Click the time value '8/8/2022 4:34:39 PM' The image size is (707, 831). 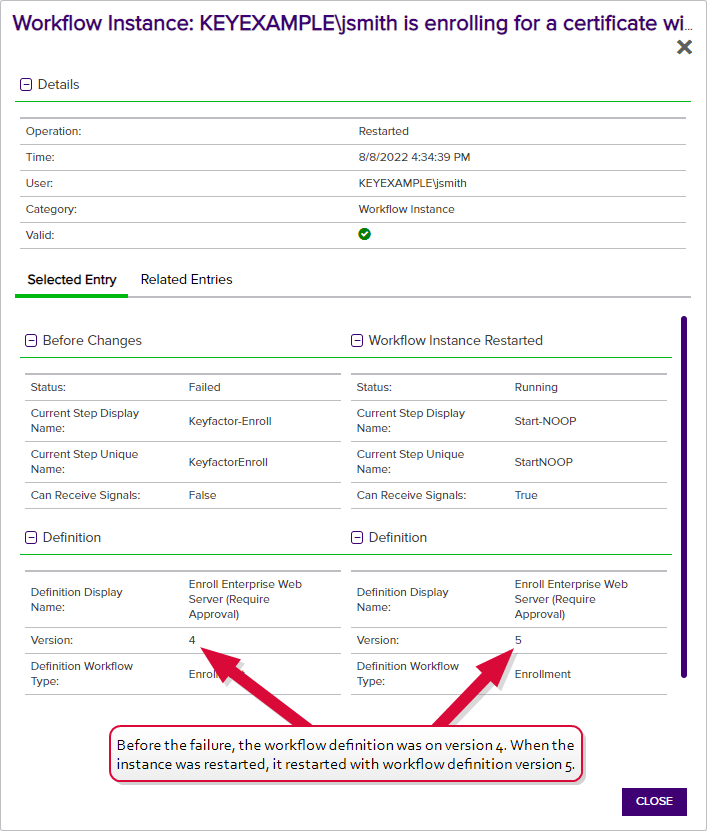tap(414, 157)
